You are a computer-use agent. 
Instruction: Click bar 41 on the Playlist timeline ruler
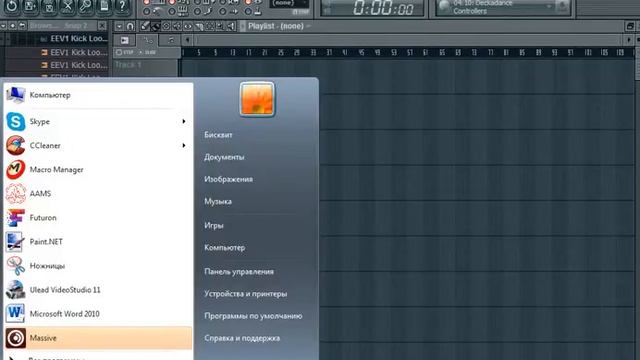(x=345, y=52)
